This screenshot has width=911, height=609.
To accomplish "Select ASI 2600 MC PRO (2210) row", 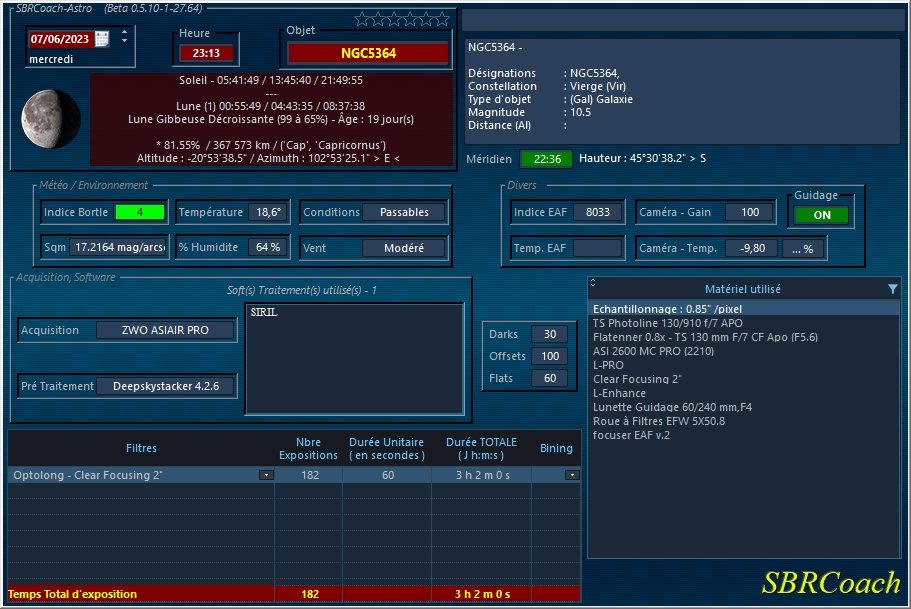I will point(744,351).
